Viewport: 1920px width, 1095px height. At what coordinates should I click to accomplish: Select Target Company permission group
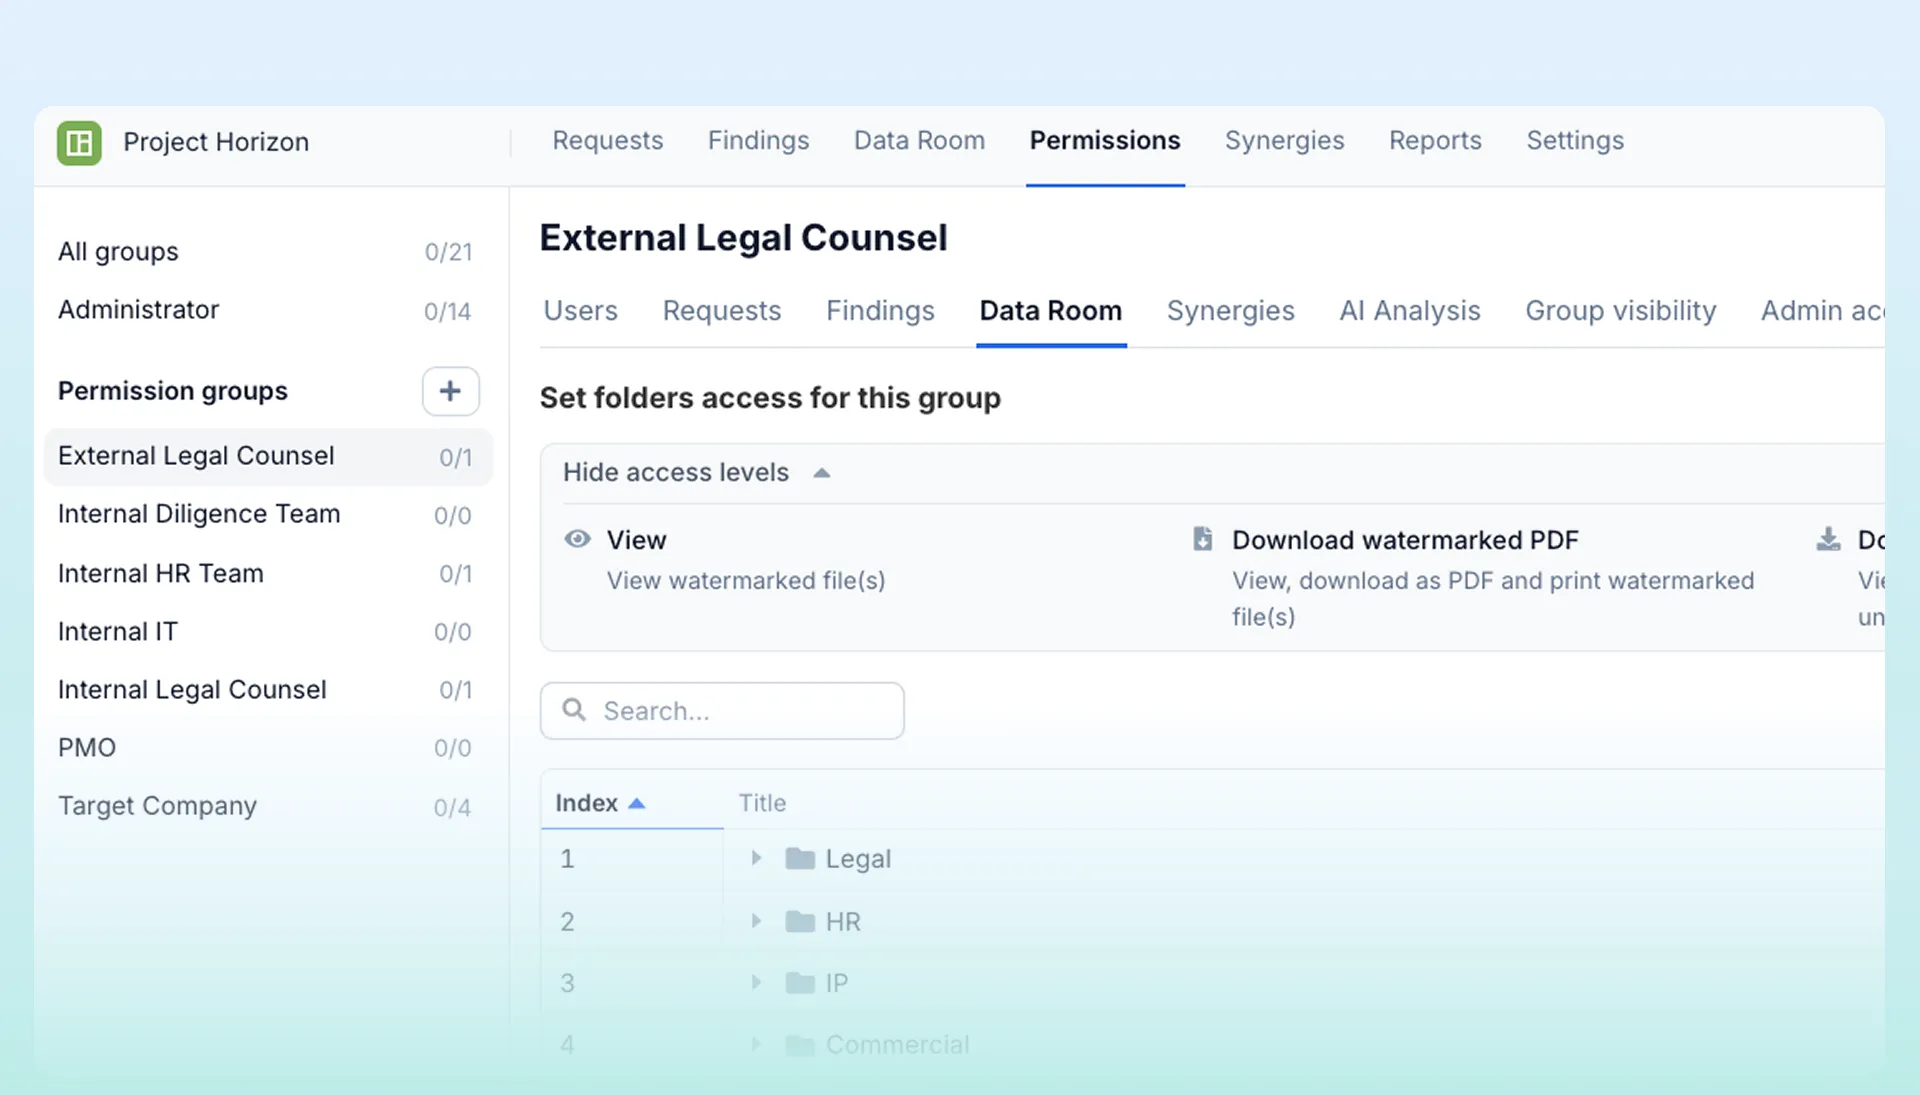tap(157, 806)
